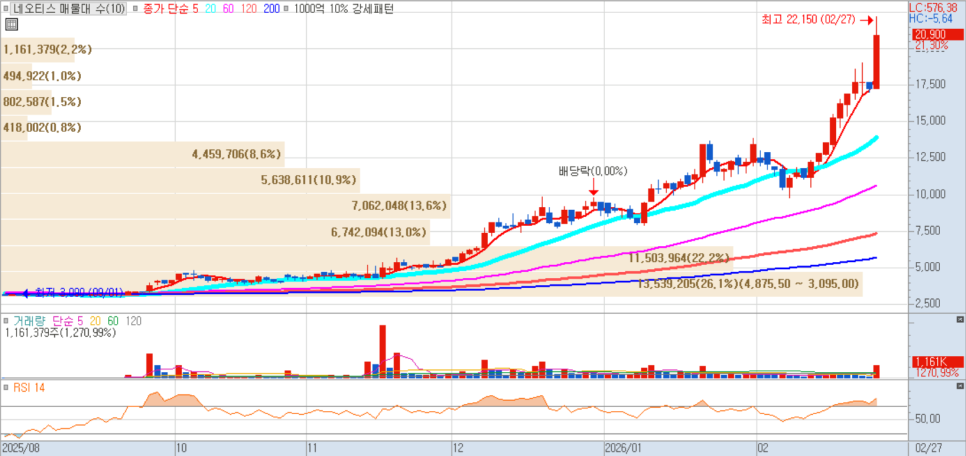
Task: Click the 10,000 price axis label
Action: coord(930,194)
